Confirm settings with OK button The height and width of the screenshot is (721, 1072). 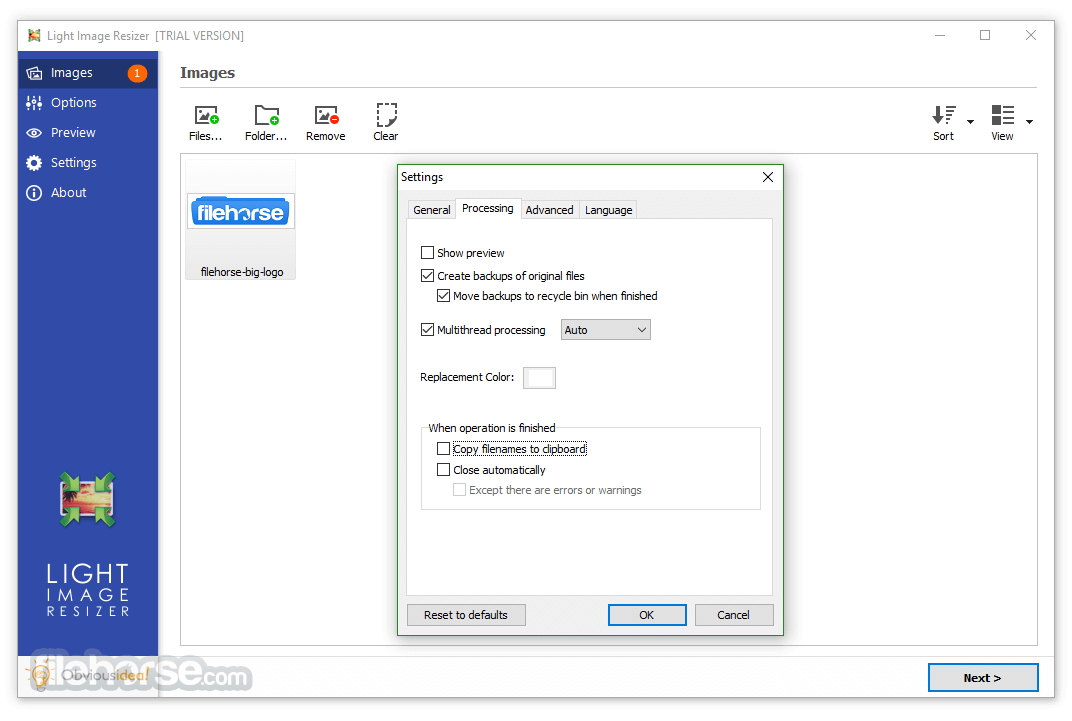647,615
